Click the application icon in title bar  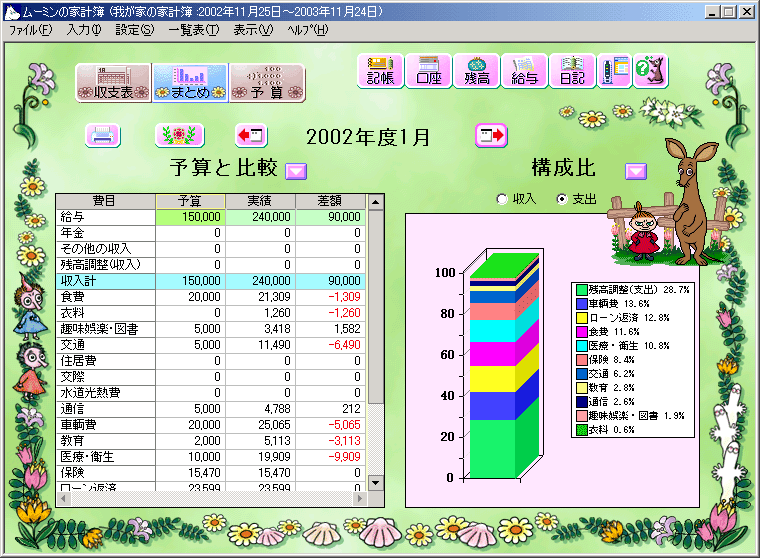coord(12,12)
